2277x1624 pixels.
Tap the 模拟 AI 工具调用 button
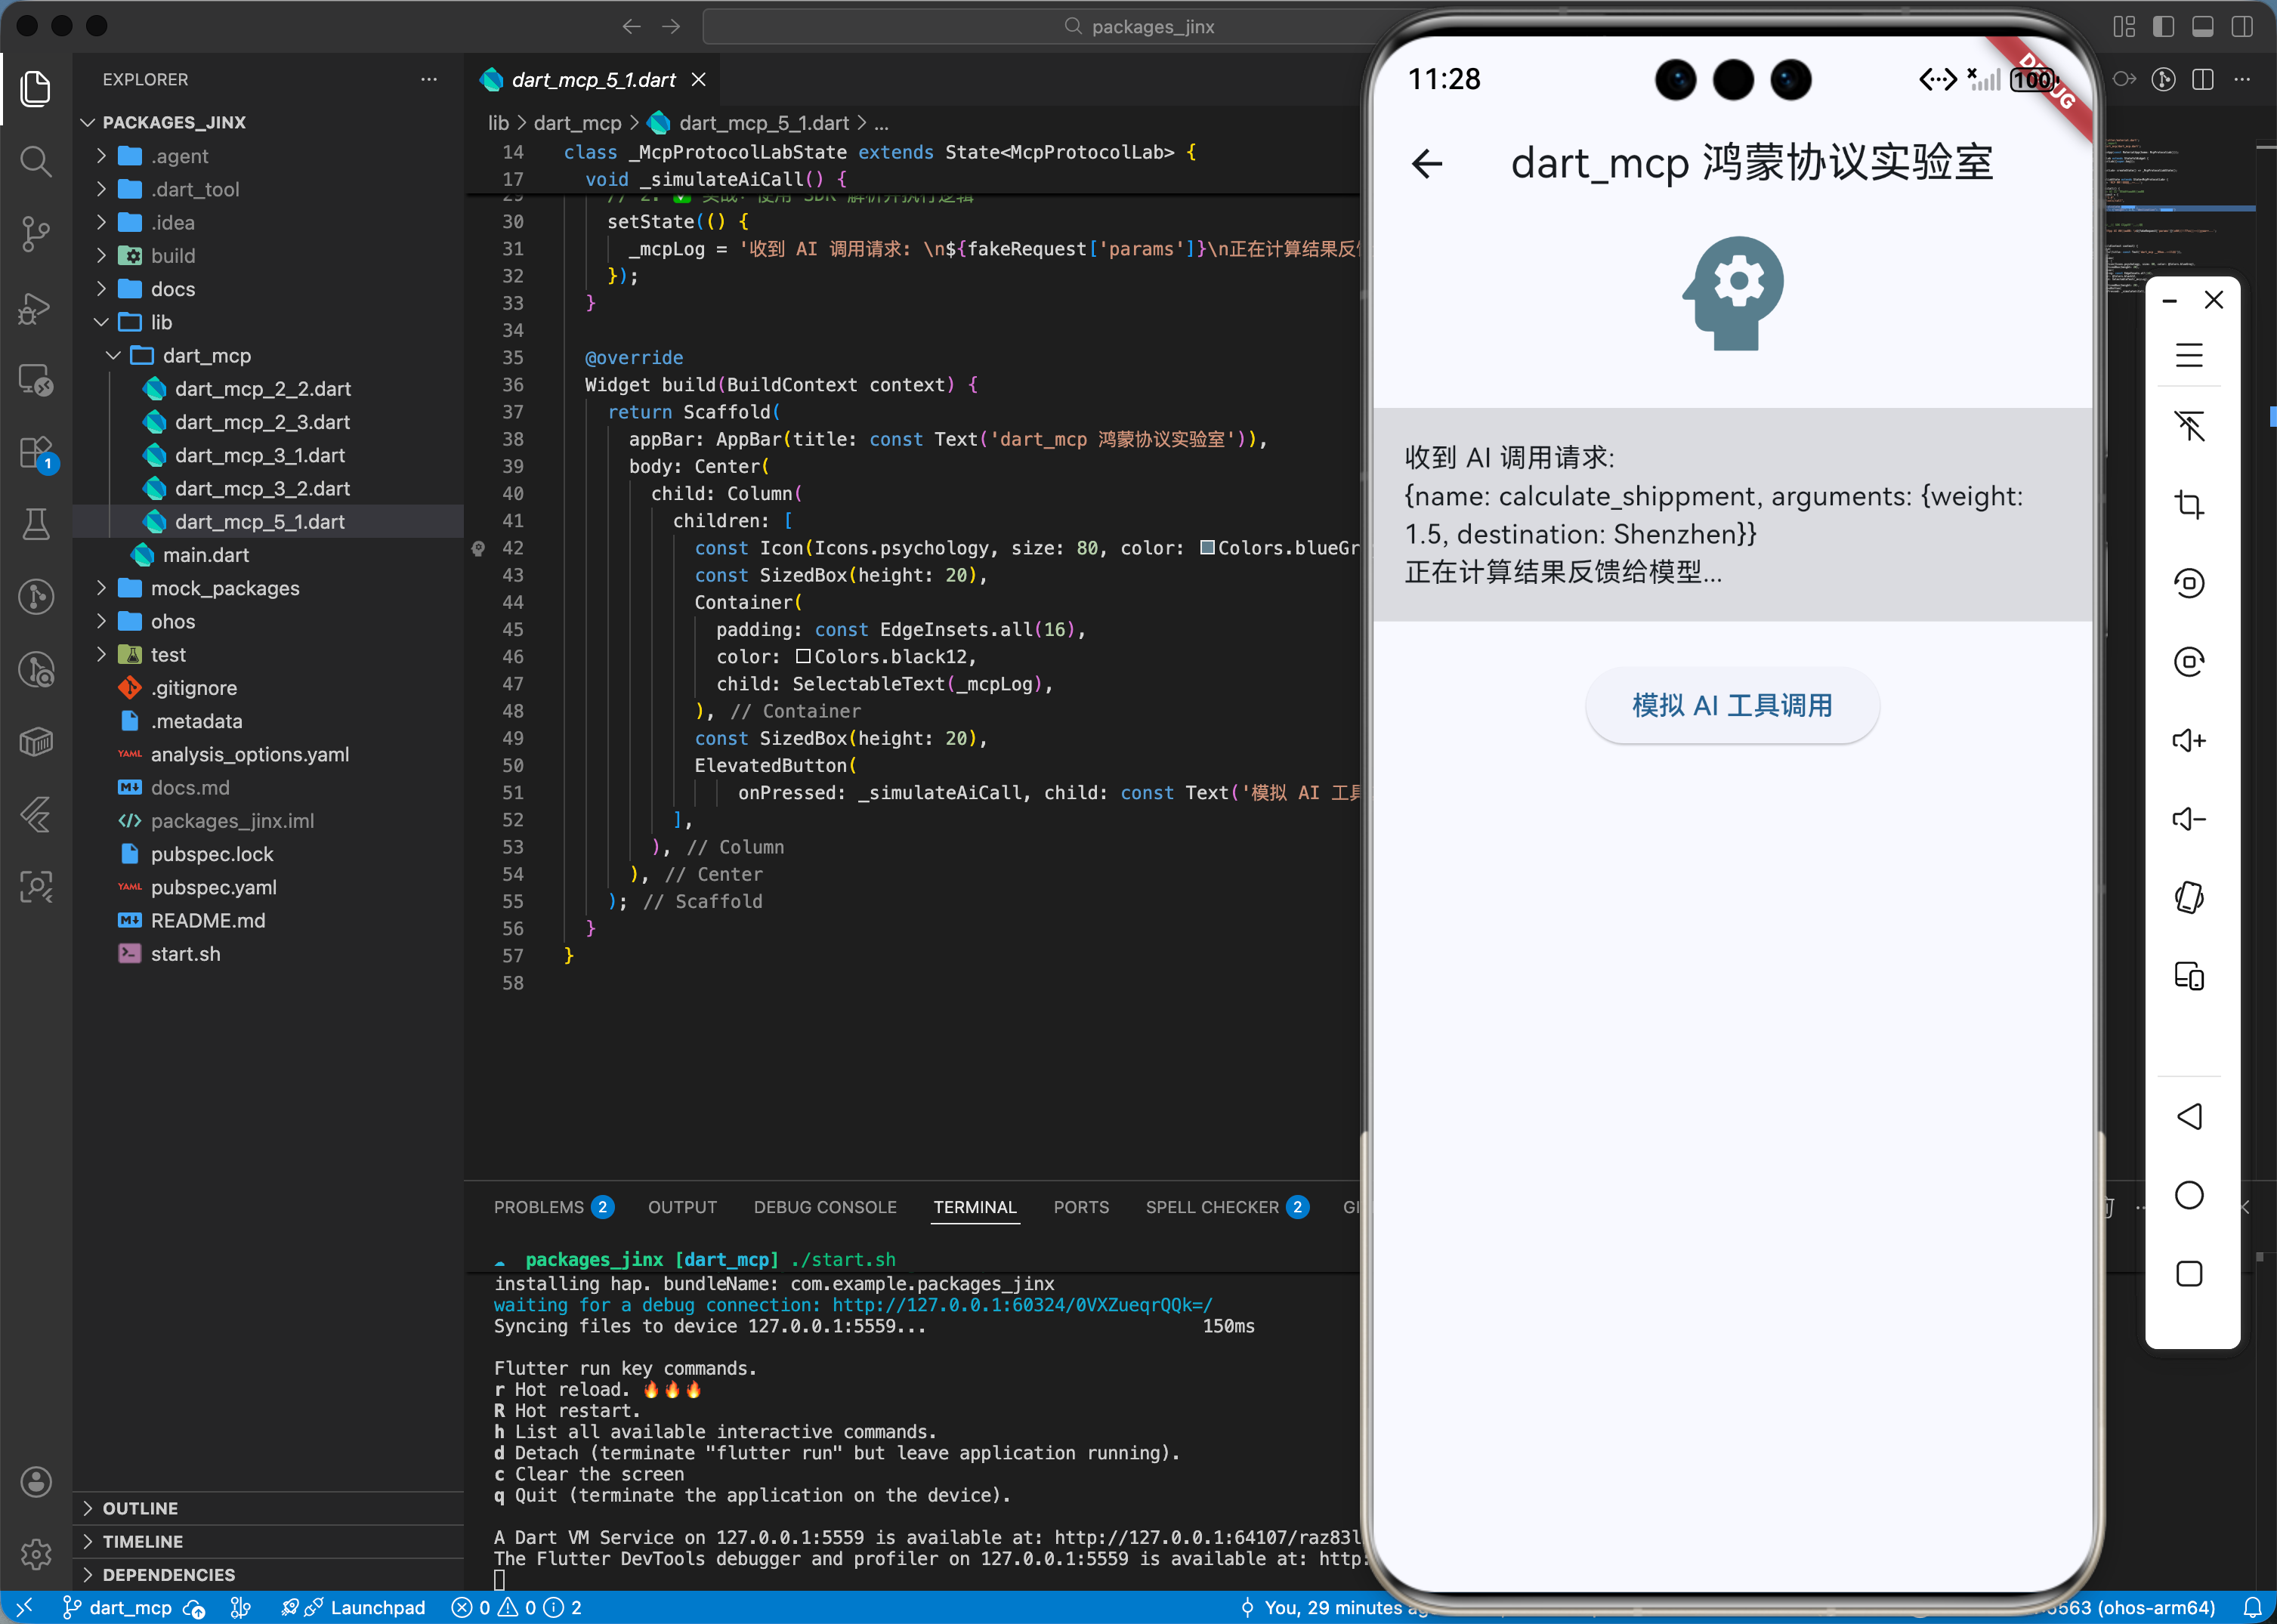pyautogui.click(x=1731, y=705)
